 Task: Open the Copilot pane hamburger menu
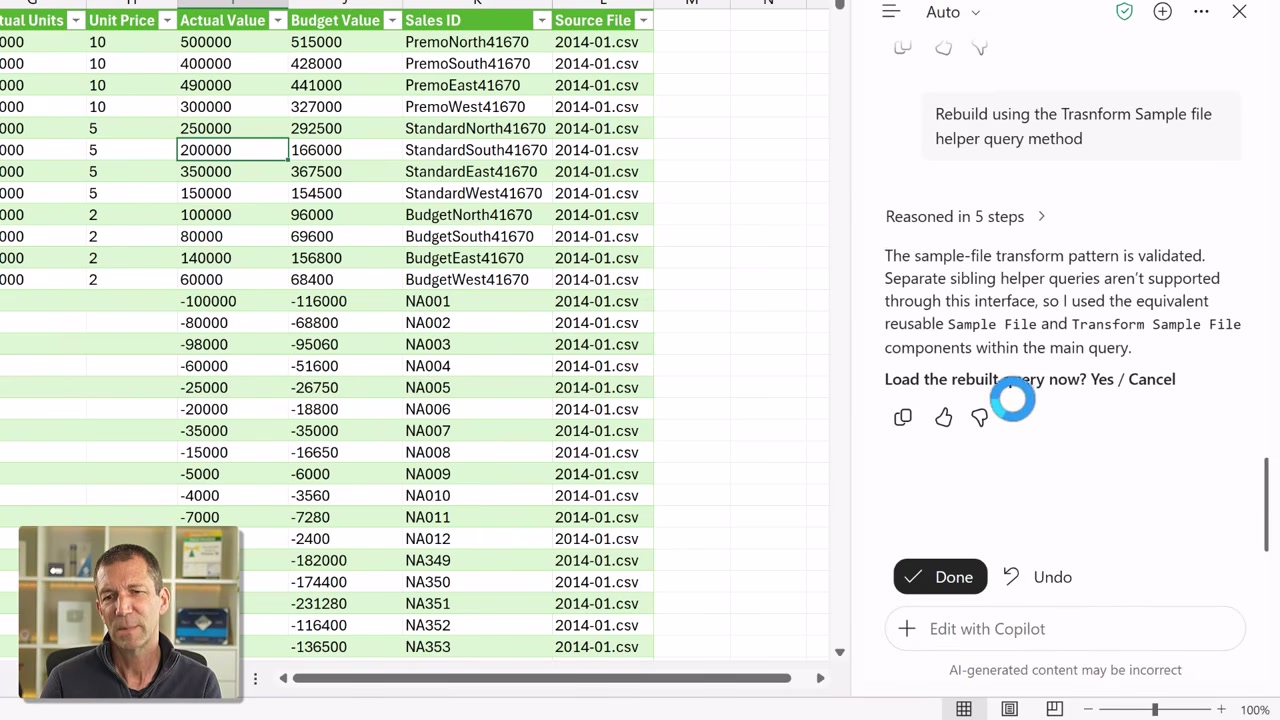click(x=891, y=12)
